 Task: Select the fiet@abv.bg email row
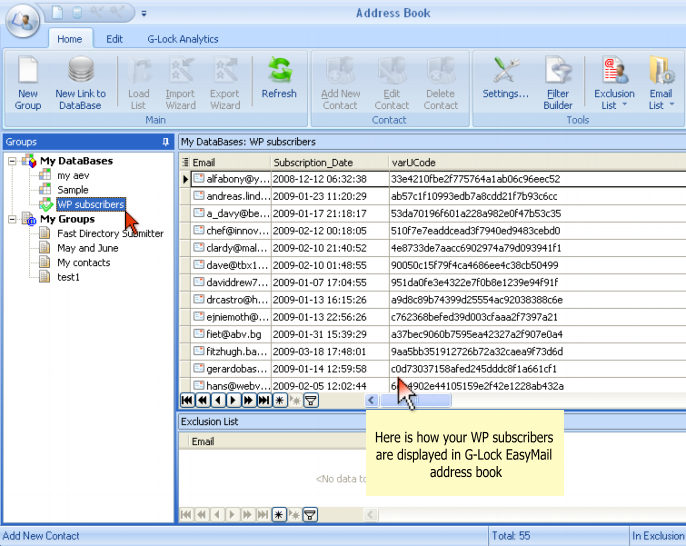[x=224, y=333]
